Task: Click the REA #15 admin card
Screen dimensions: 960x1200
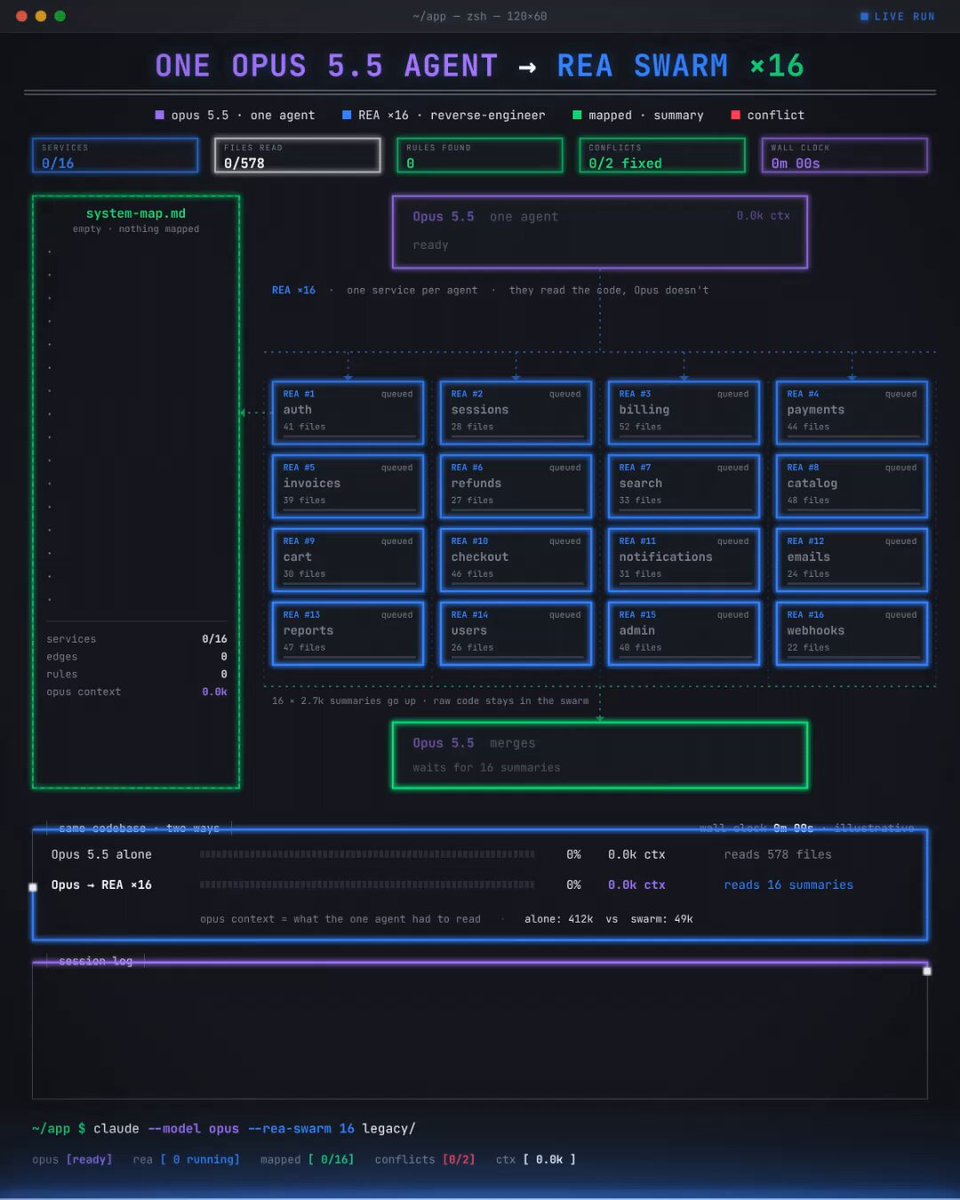Action: [x=684, y=634]
